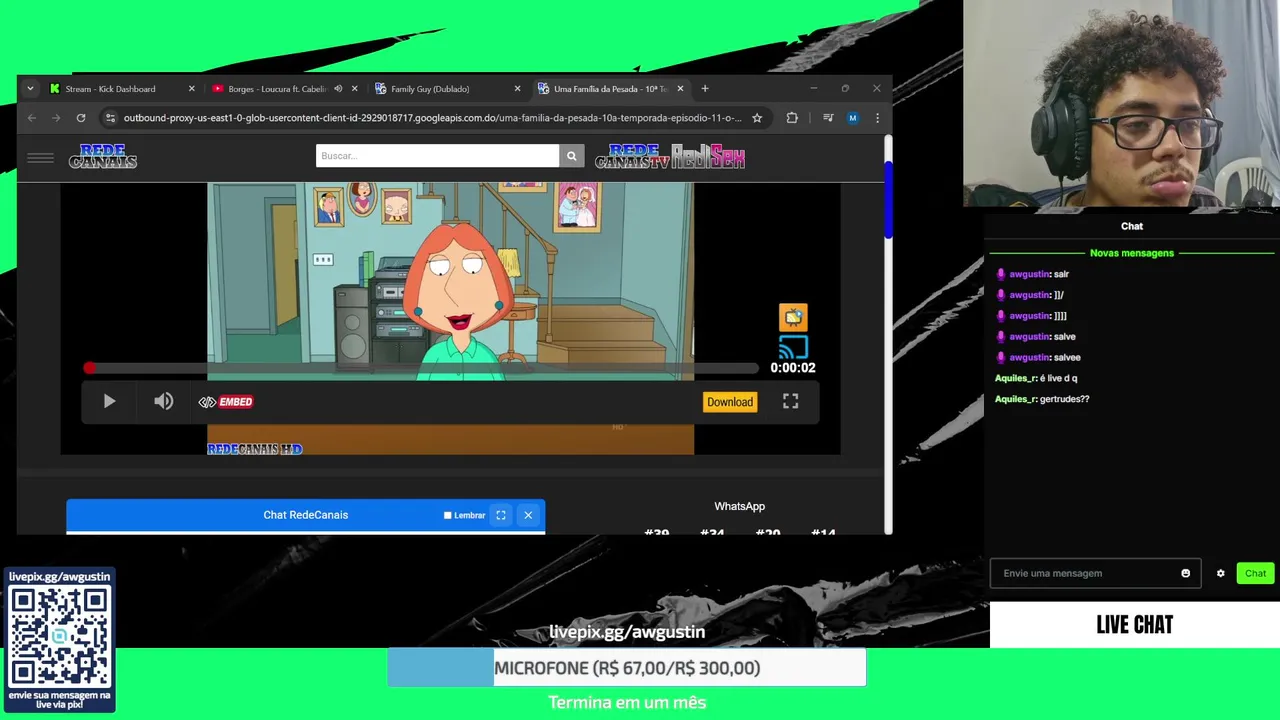Click the page vertical scrollbar
The width and height of the screenshot is (1280, 720).
(887, 199)
